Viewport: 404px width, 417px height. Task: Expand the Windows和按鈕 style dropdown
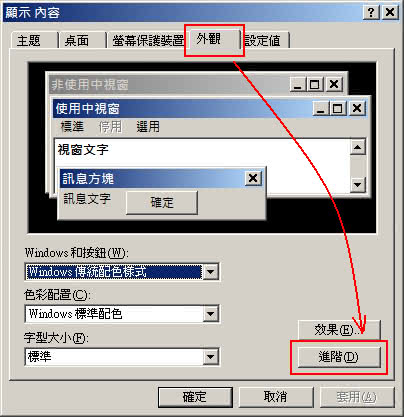click(x=210, y=272)
